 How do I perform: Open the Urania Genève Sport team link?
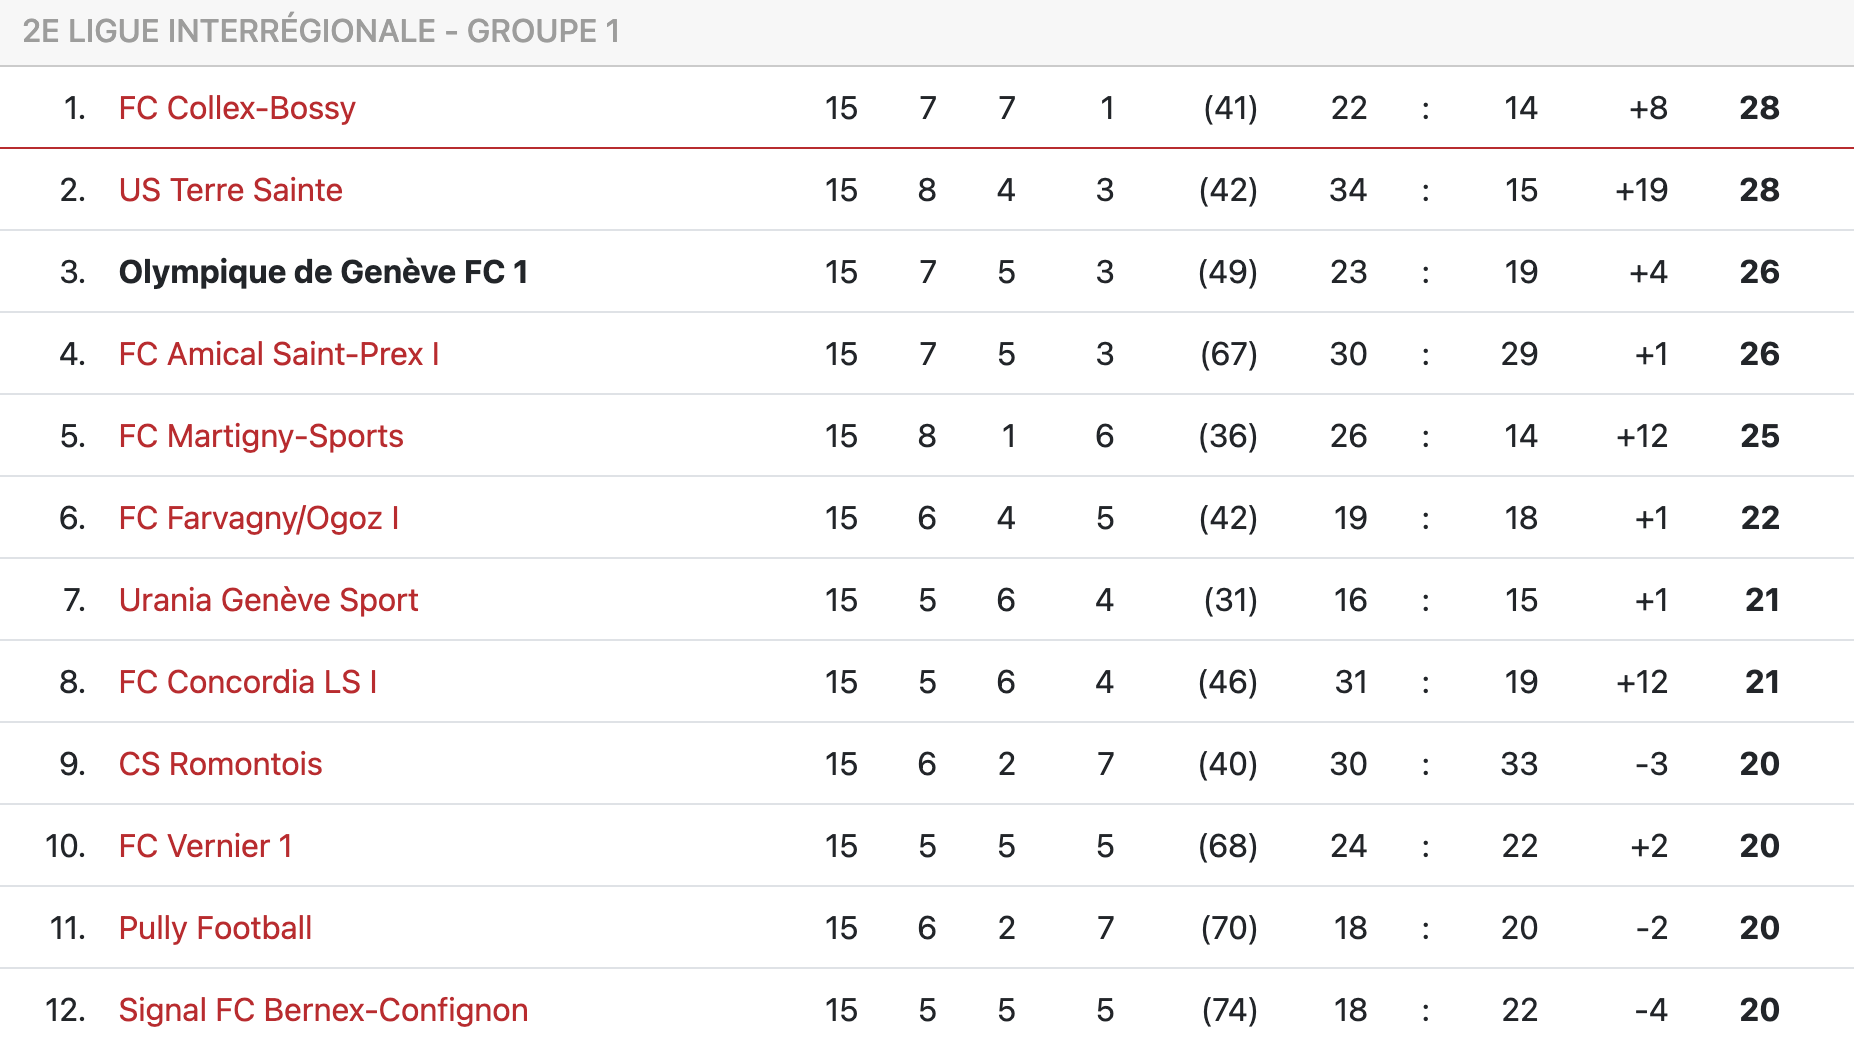[268, 600]
